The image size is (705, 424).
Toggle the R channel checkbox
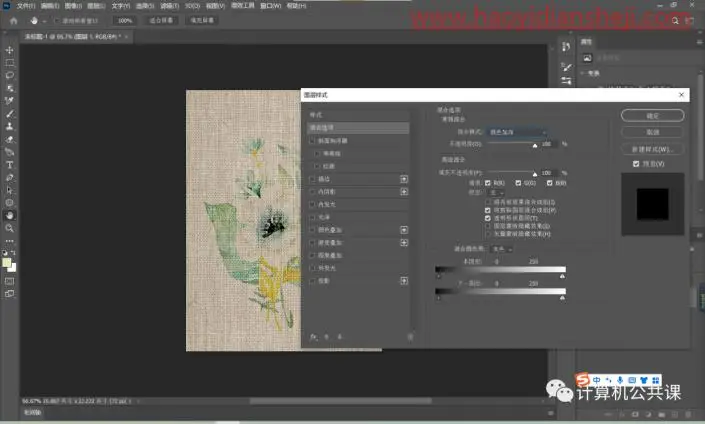point(488,183)
